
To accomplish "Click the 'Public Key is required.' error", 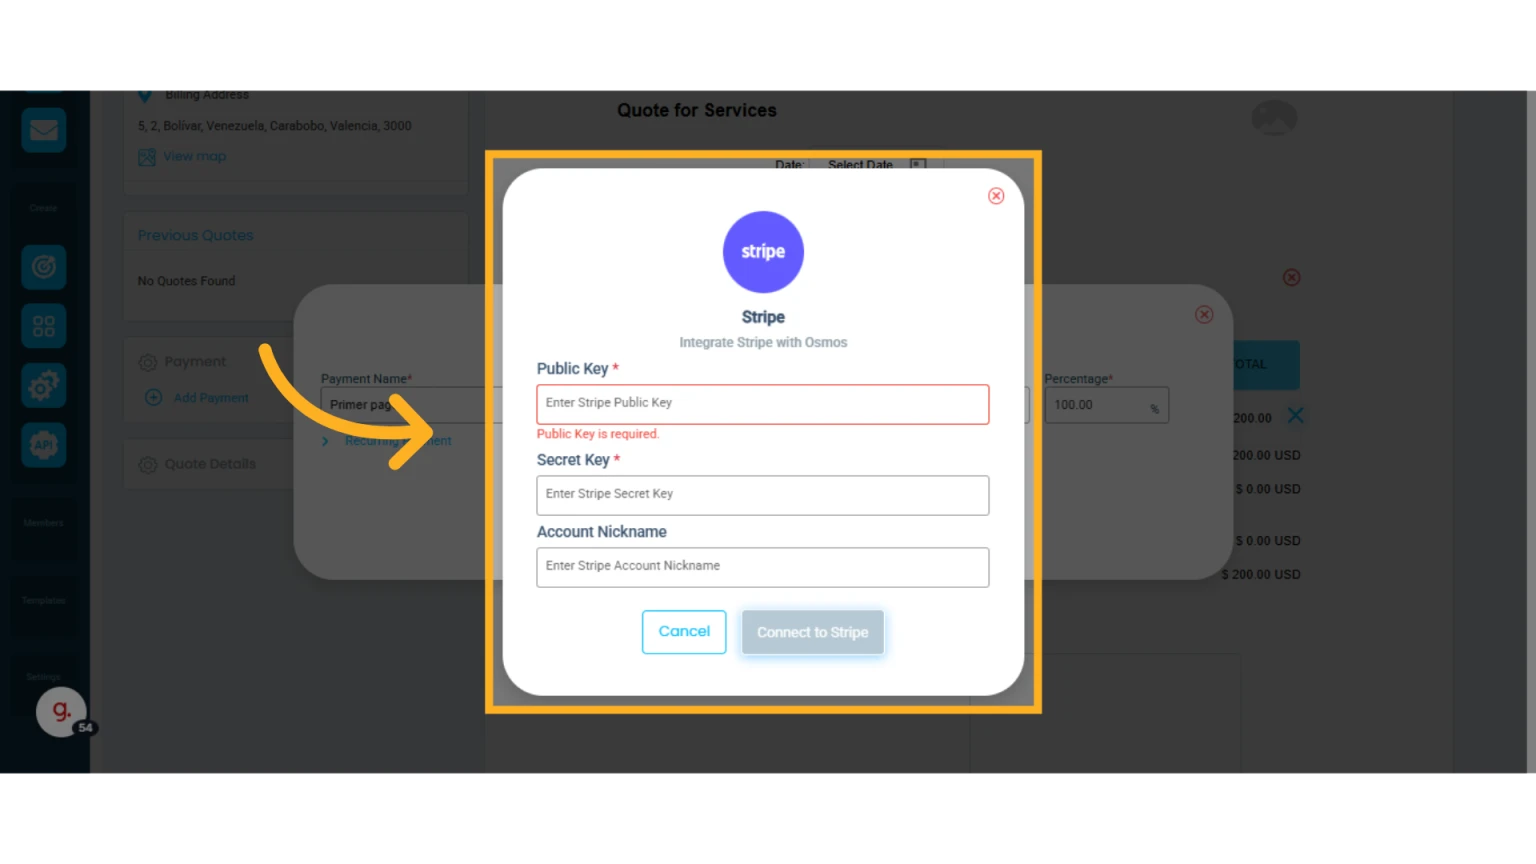I will click(x=598, y=434).
